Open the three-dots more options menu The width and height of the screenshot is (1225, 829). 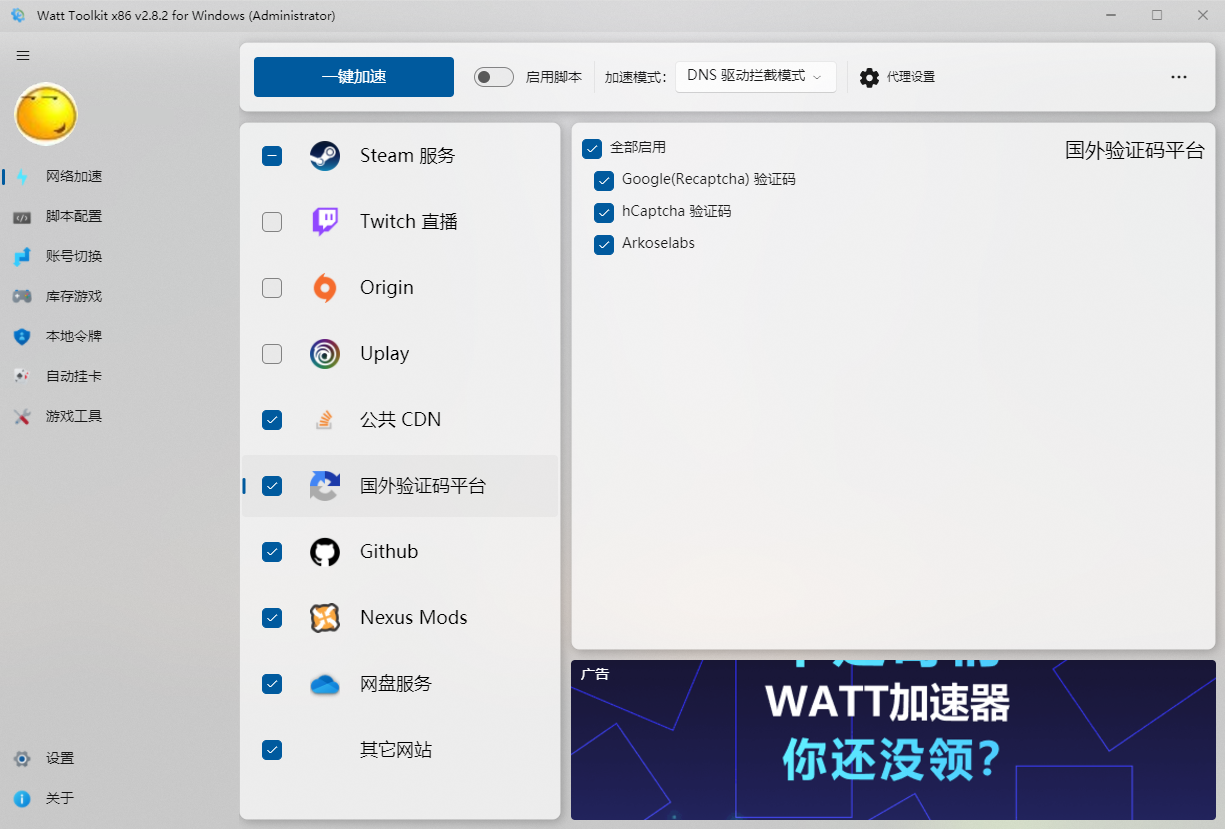point(1179,77)
